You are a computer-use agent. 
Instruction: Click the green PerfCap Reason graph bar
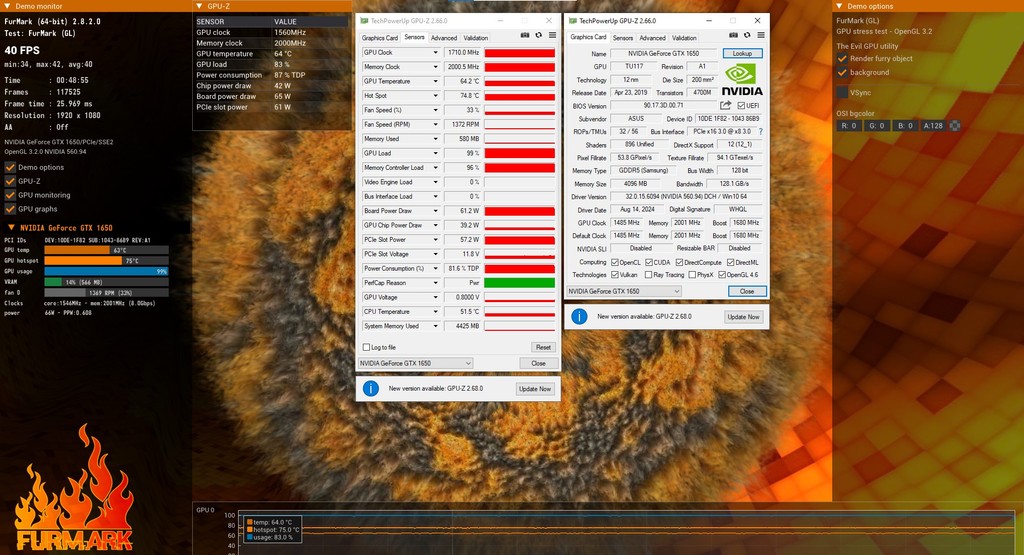(x=520, y=283)
